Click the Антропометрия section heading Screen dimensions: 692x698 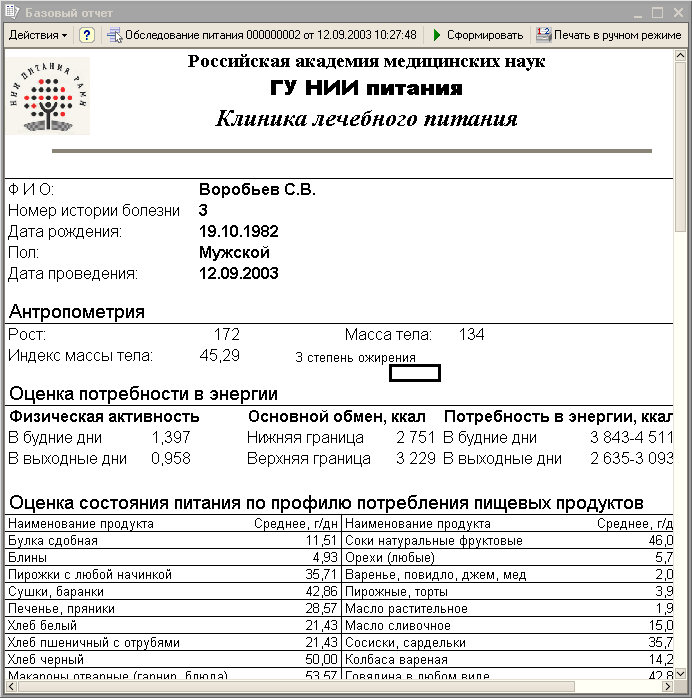pos(77,312)
